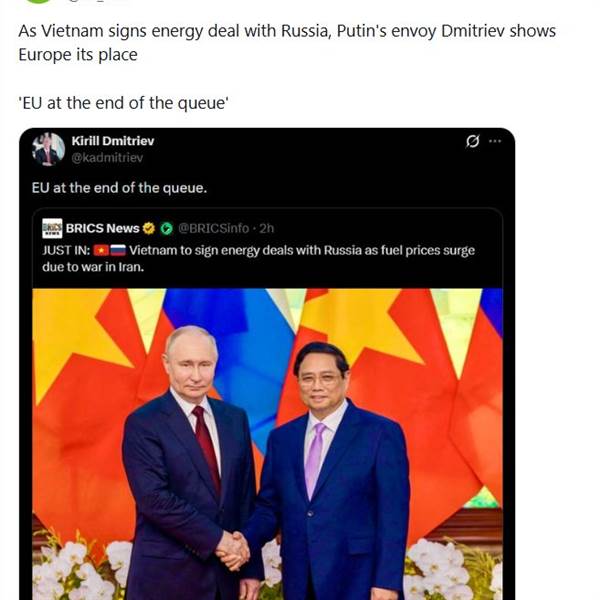600x600 pixels.
Task: Click the Russia flag emoji
Action: 116,250
